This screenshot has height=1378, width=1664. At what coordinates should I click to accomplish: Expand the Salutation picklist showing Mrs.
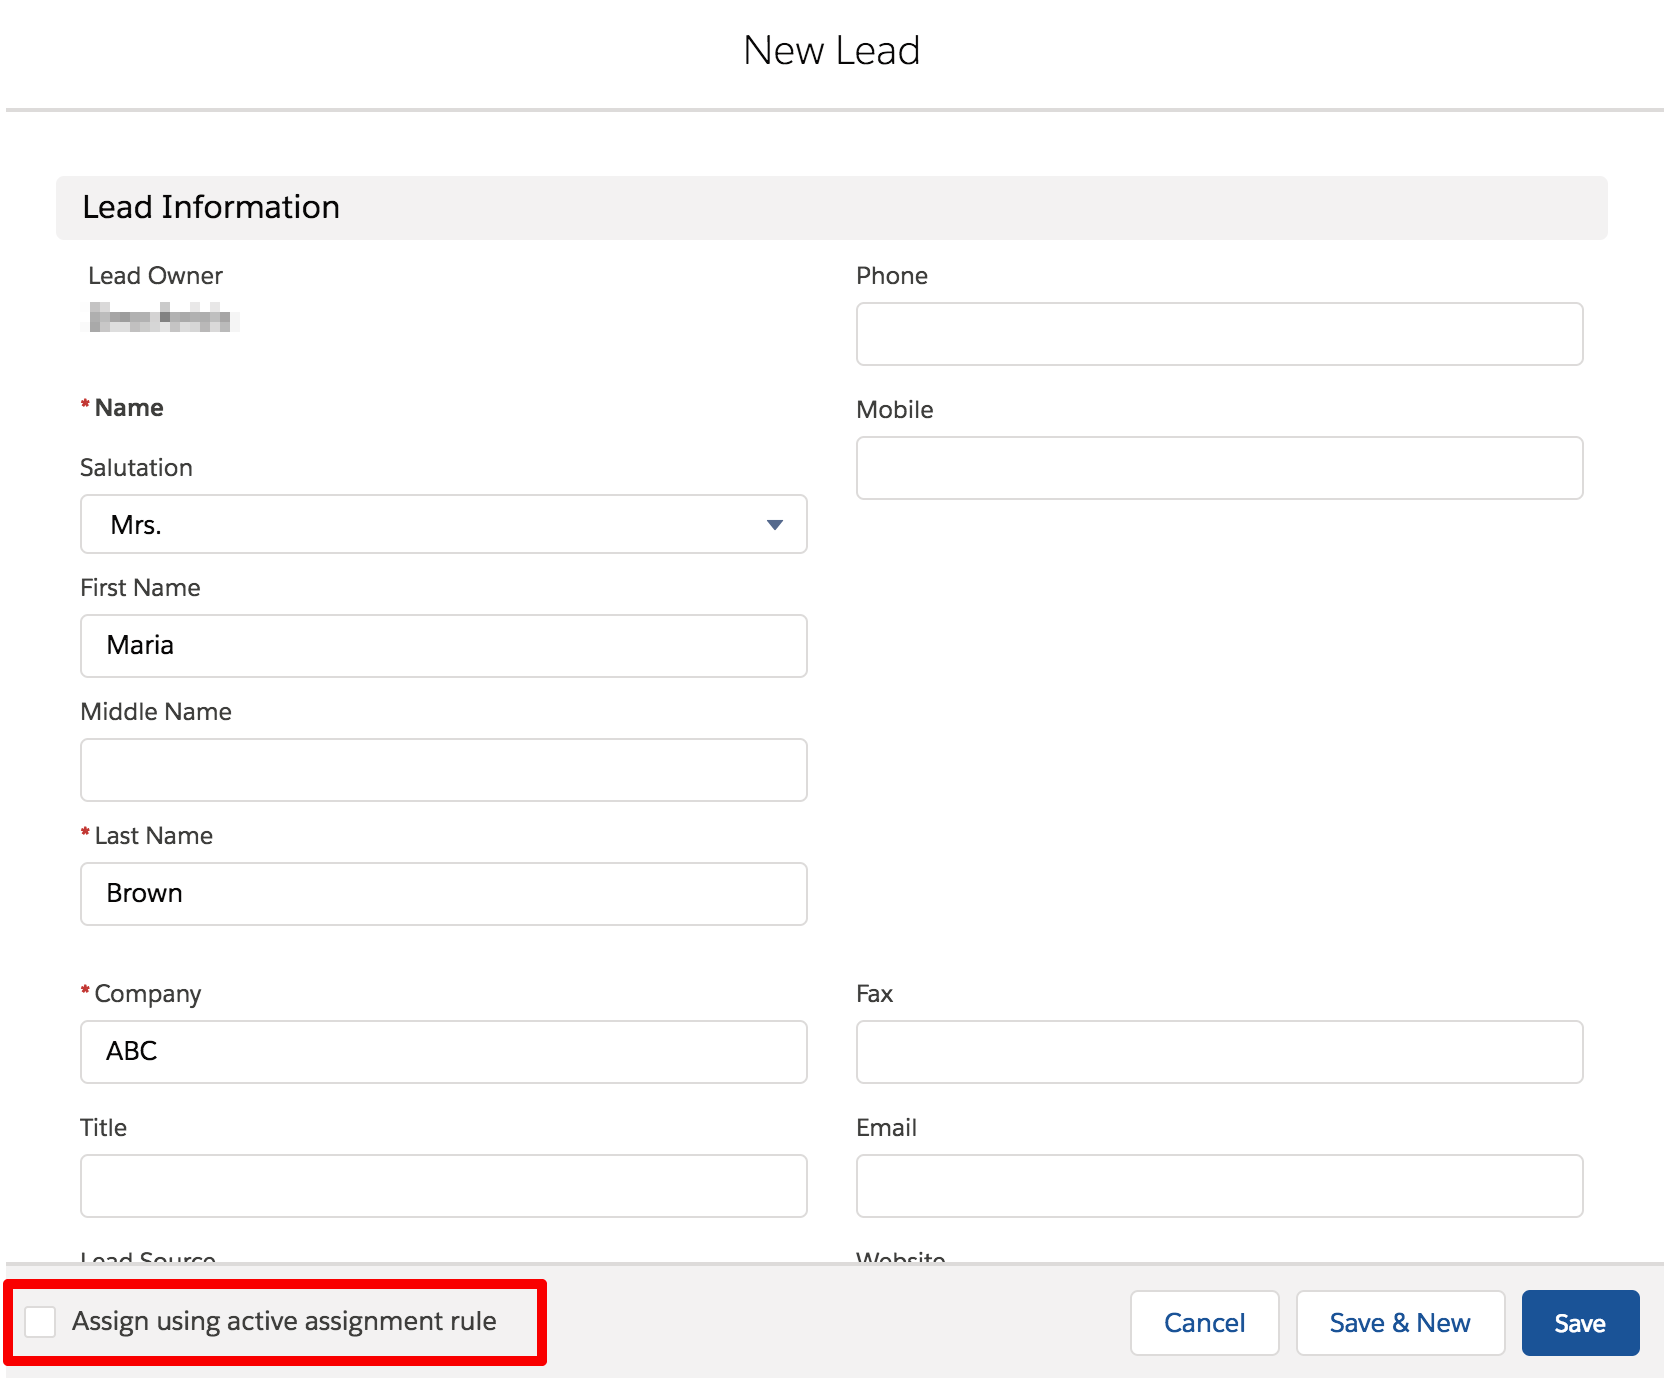[443, 524]
